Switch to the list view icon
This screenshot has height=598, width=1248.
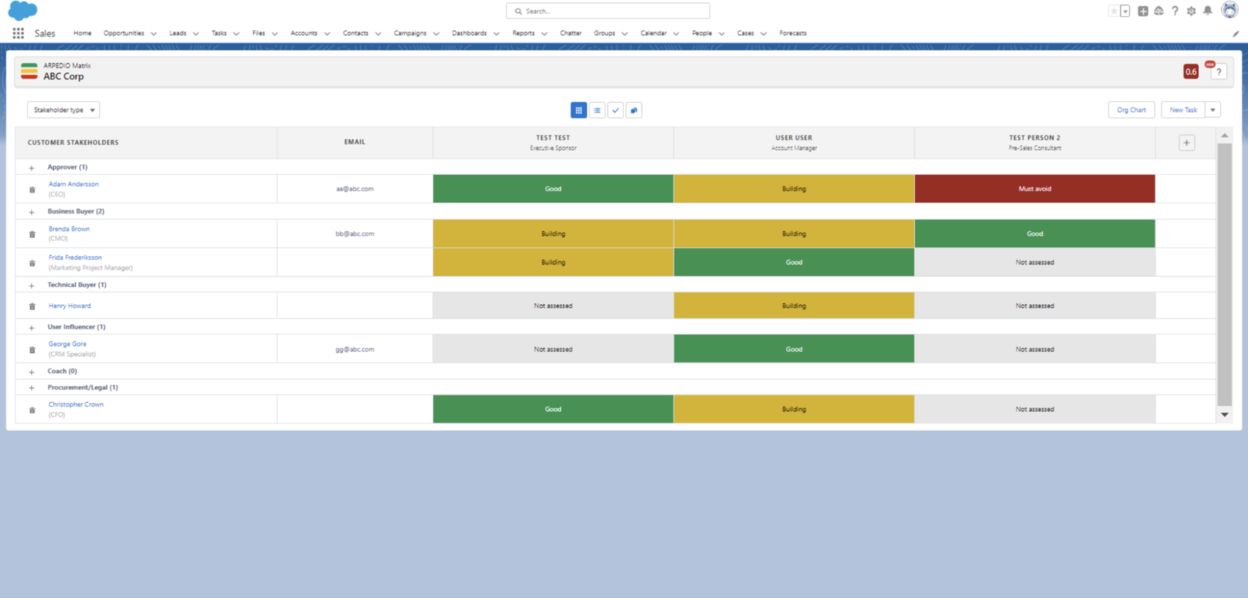[597, 110]
